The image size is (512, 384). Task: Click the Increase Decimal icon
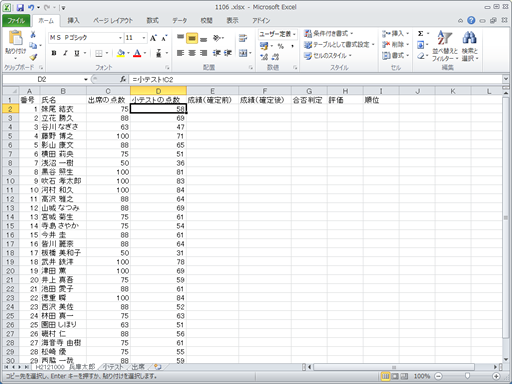point(264,57)
